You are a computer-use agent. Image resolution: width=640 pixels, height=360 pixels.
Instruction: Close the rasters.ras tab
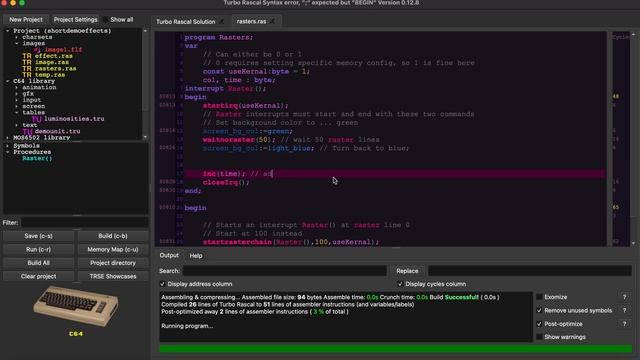pos(272,21)
